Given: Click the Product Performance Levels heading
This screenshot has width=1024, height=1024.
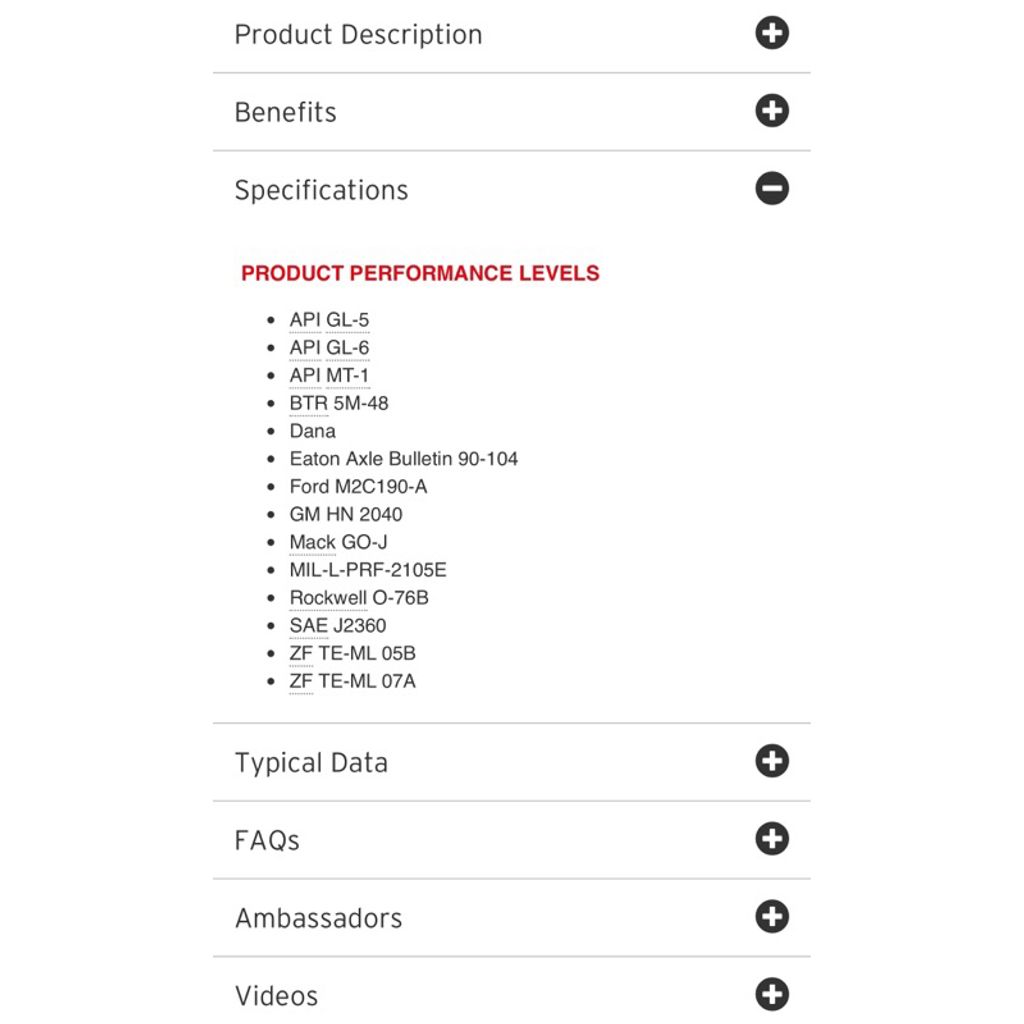Looking at the screenshot, I should point(420,273).
